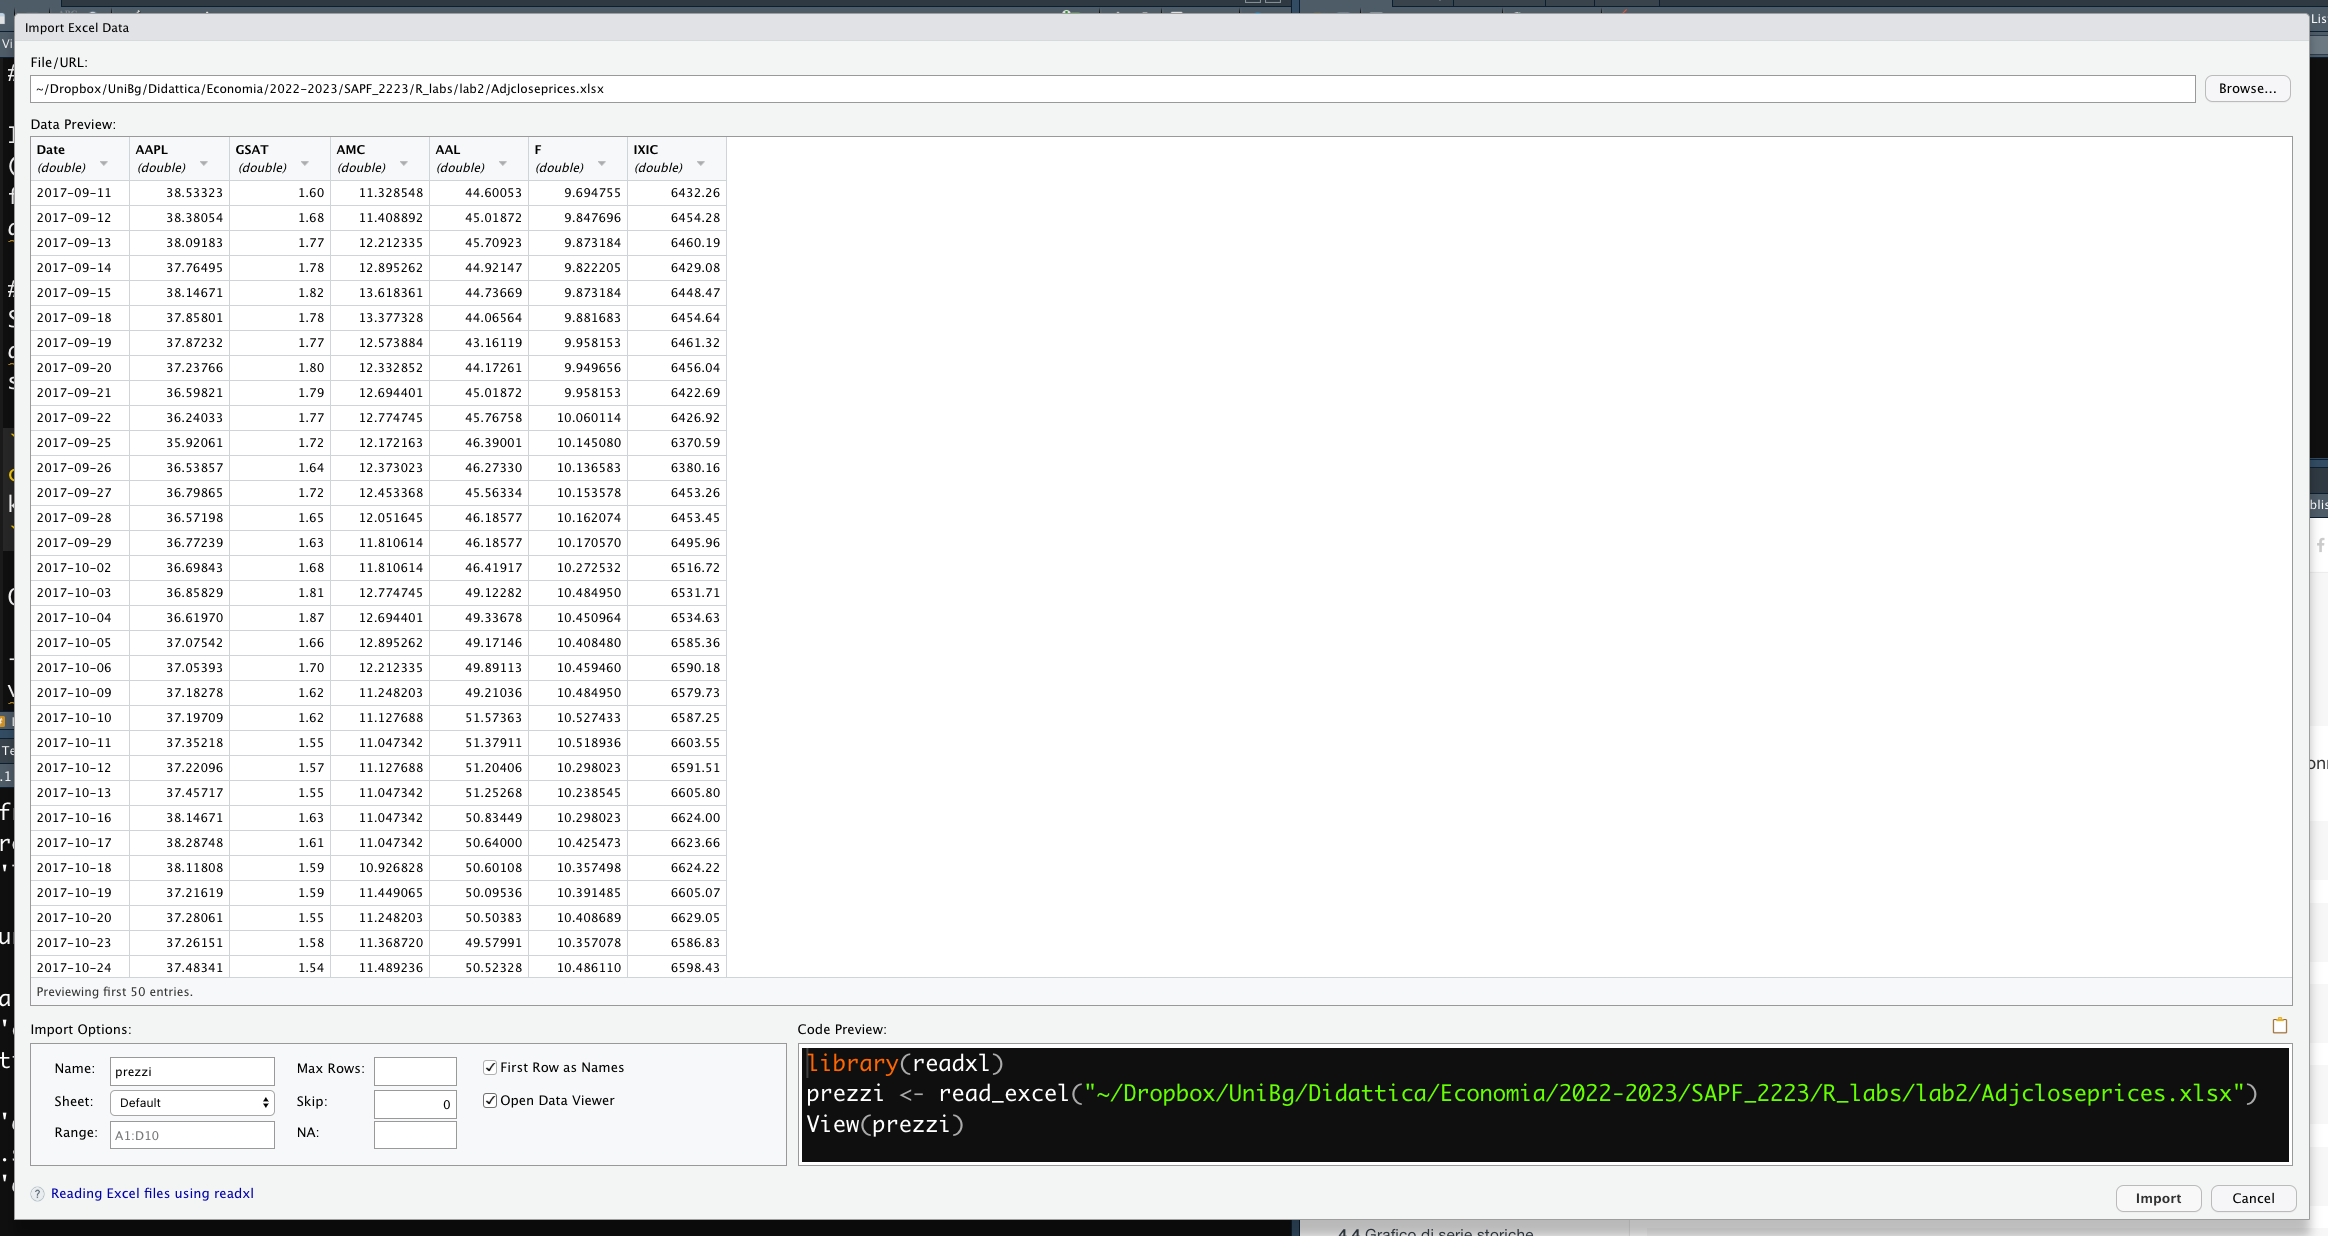The width and height of the screenshot is (2328, 1236).
Task: Open the IXIC column type dropdown arrow
Action: [701, 164]
